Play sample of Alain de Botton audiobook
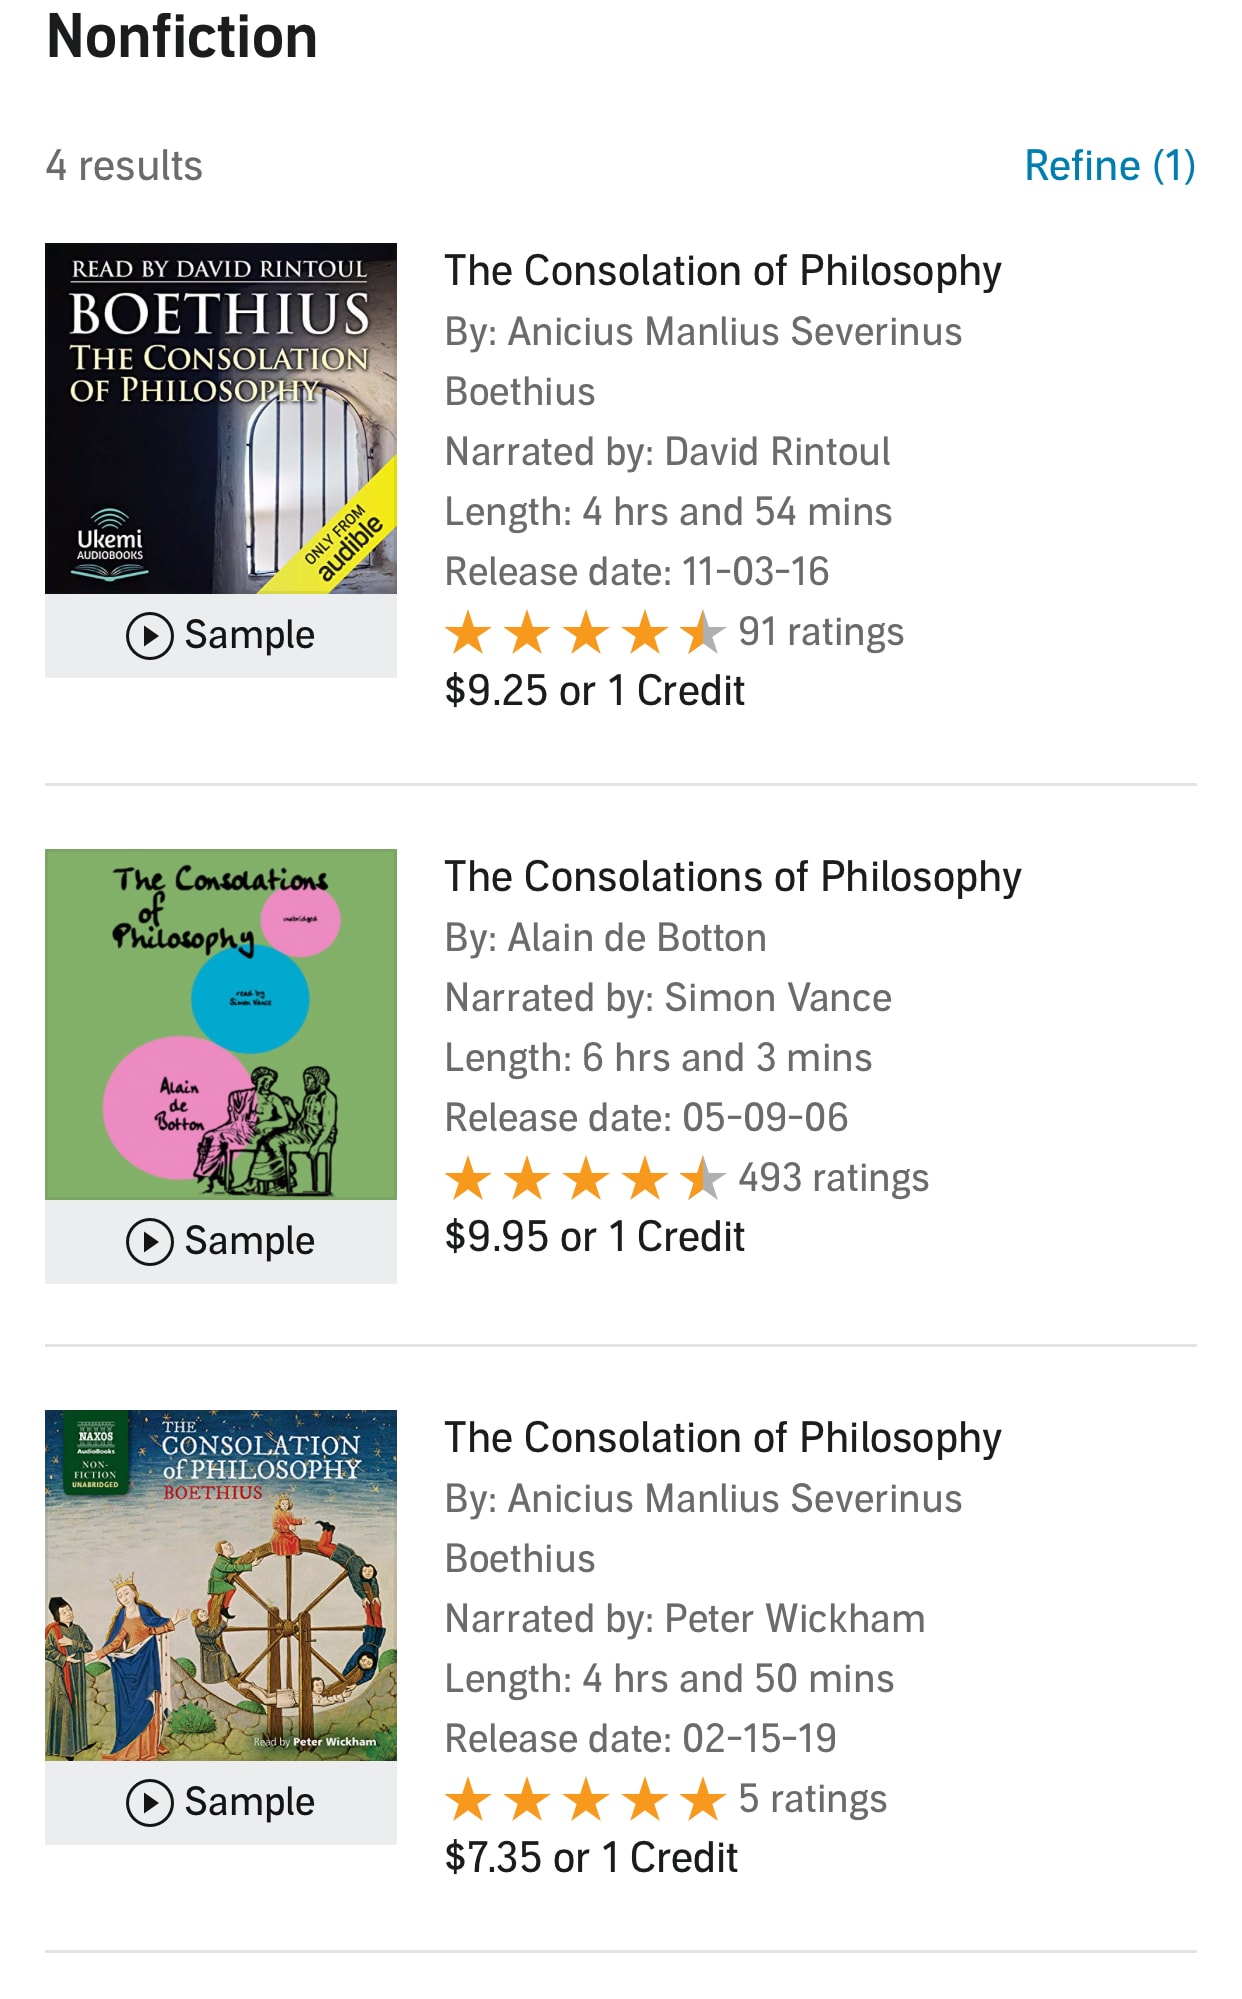1242x1999 pixels. (x=220, y=1242)
